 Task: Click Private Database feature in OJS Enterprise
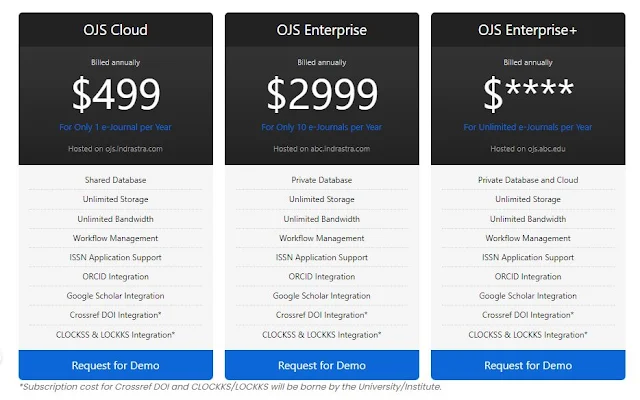(x=322, y=180)
